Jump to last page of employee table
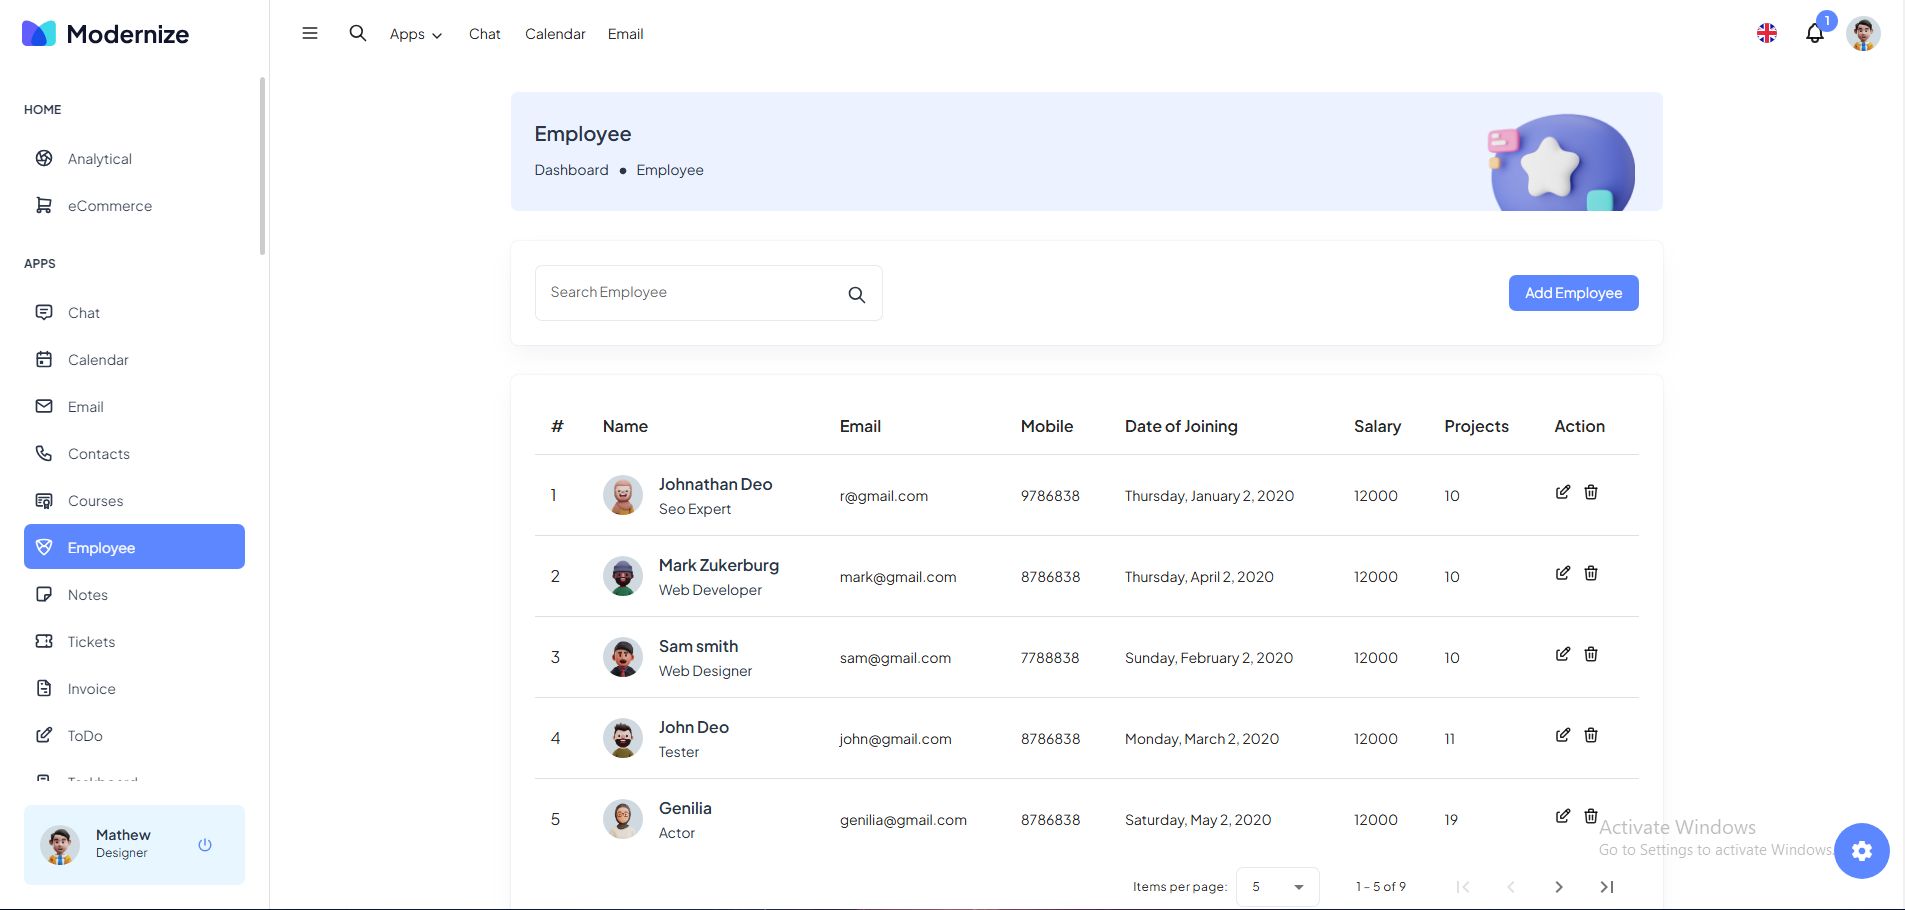 (1607, 887)
